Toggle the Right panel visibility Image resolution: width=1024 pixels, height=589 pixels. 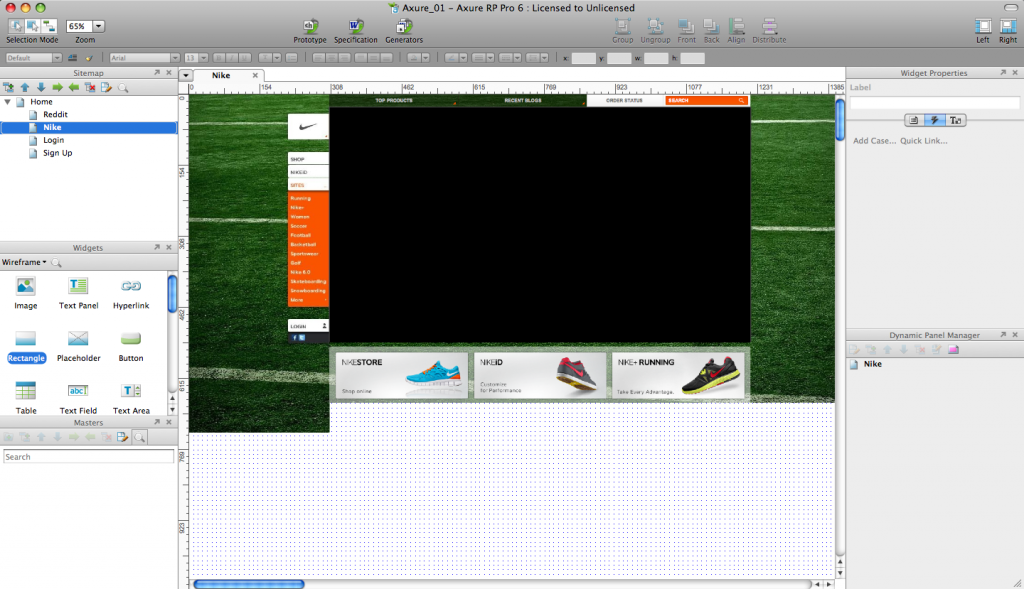[x=1008, y=26]
